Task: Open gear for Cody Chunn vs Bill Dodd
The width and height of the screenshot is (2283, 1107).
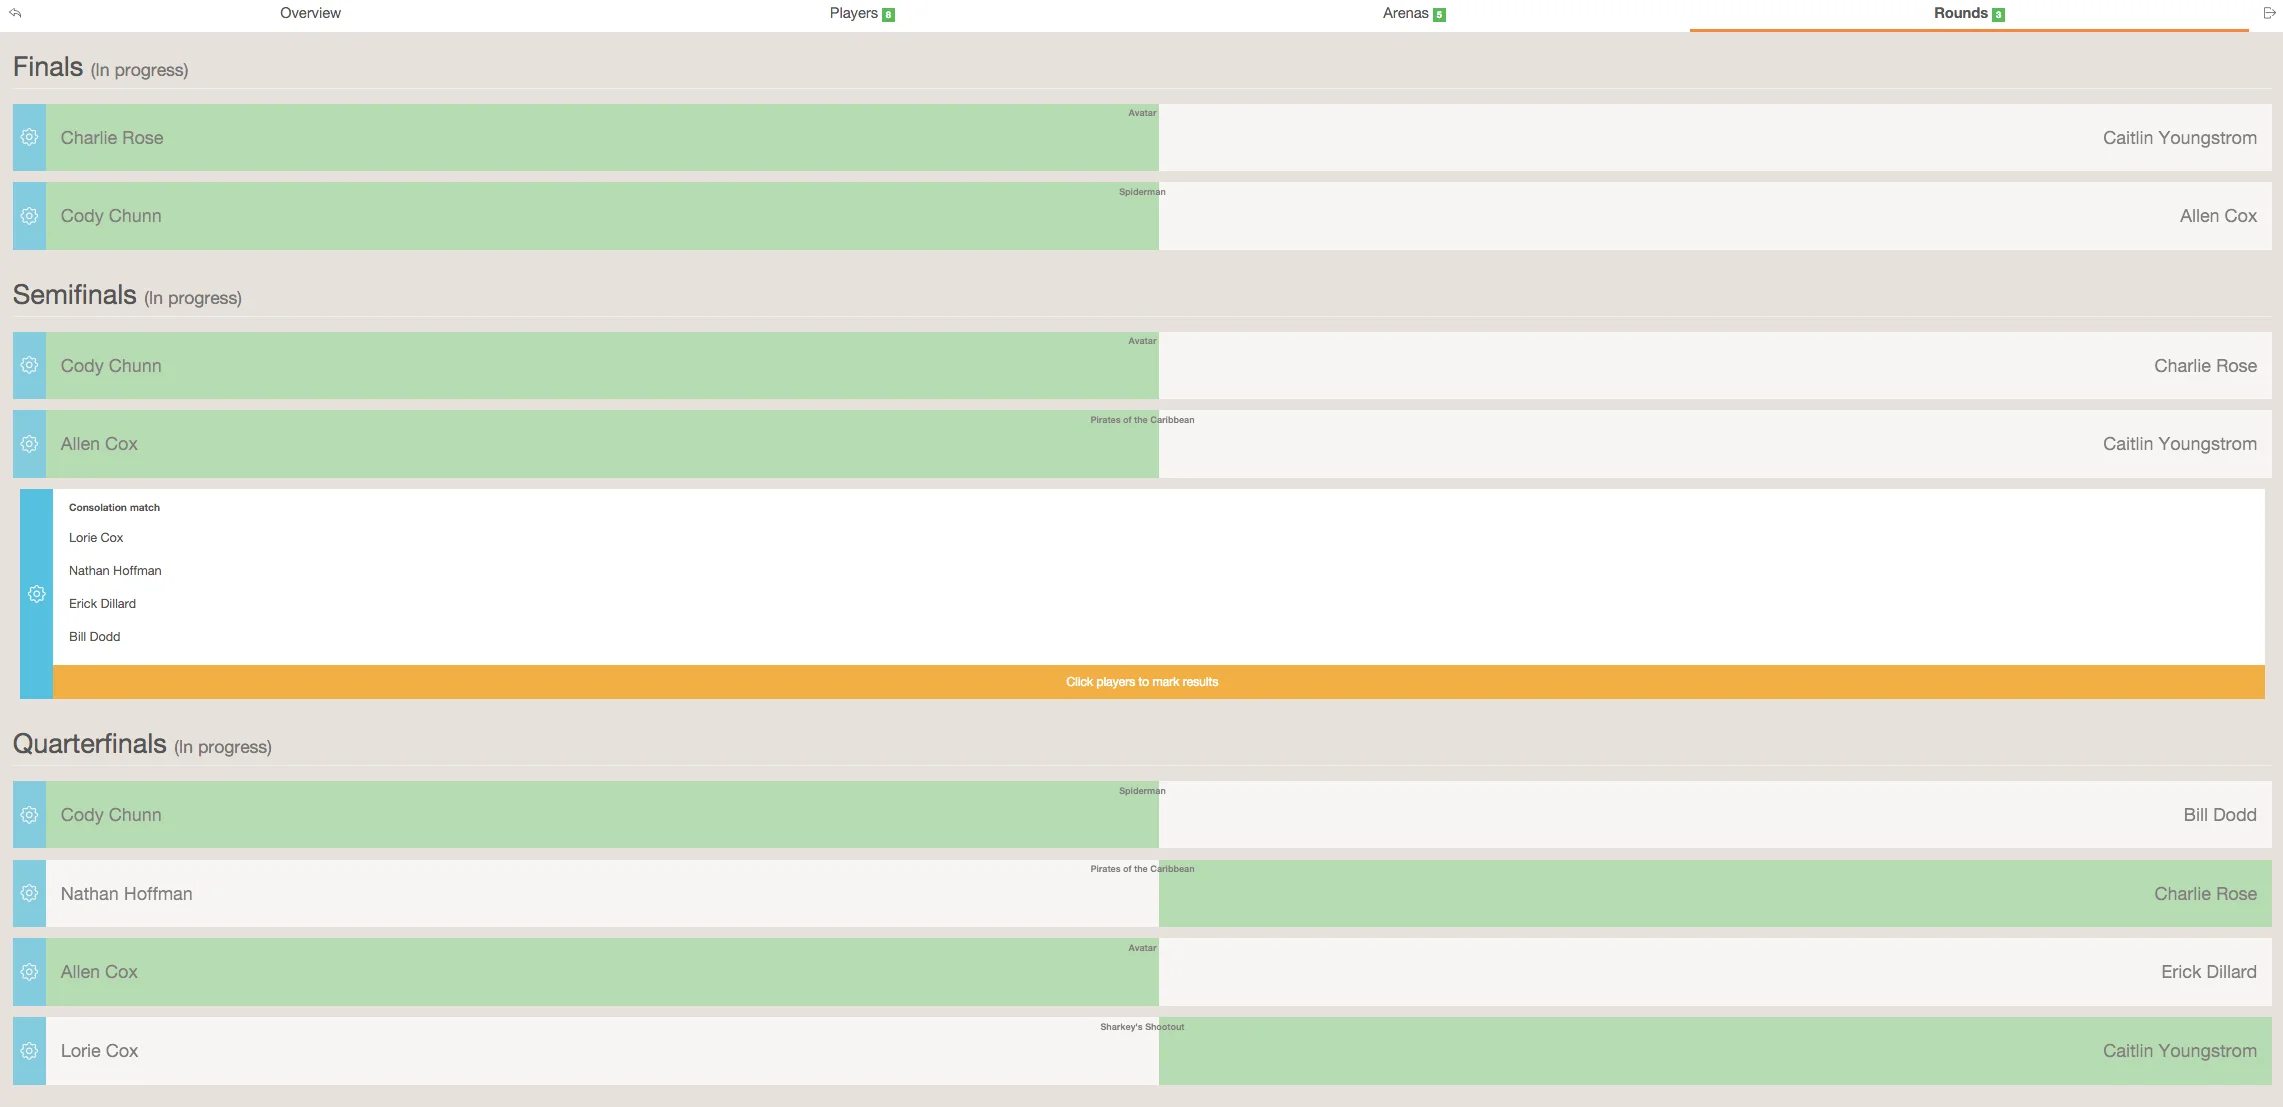Action: pos(29,815)
